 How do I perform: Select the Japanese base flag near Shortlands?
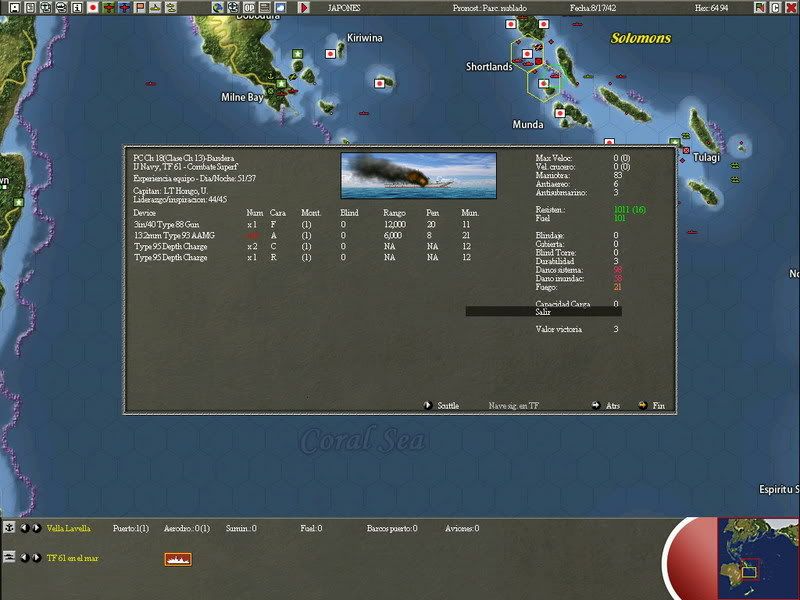click(x=528, y=54)
